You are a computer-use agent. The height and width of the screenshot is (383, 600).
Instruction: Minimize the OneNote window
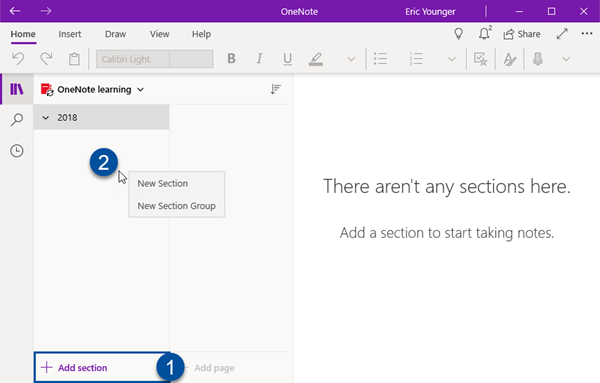(519, 11)
